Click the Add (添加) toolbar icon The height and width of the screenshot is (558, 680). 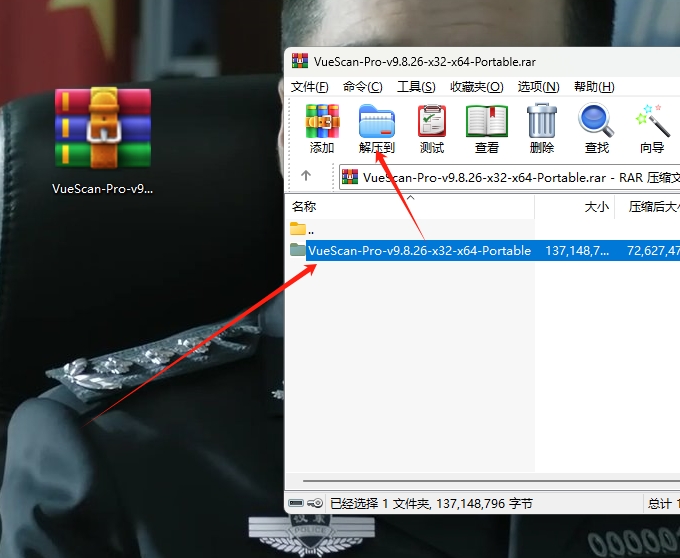(x=322, y=121)
